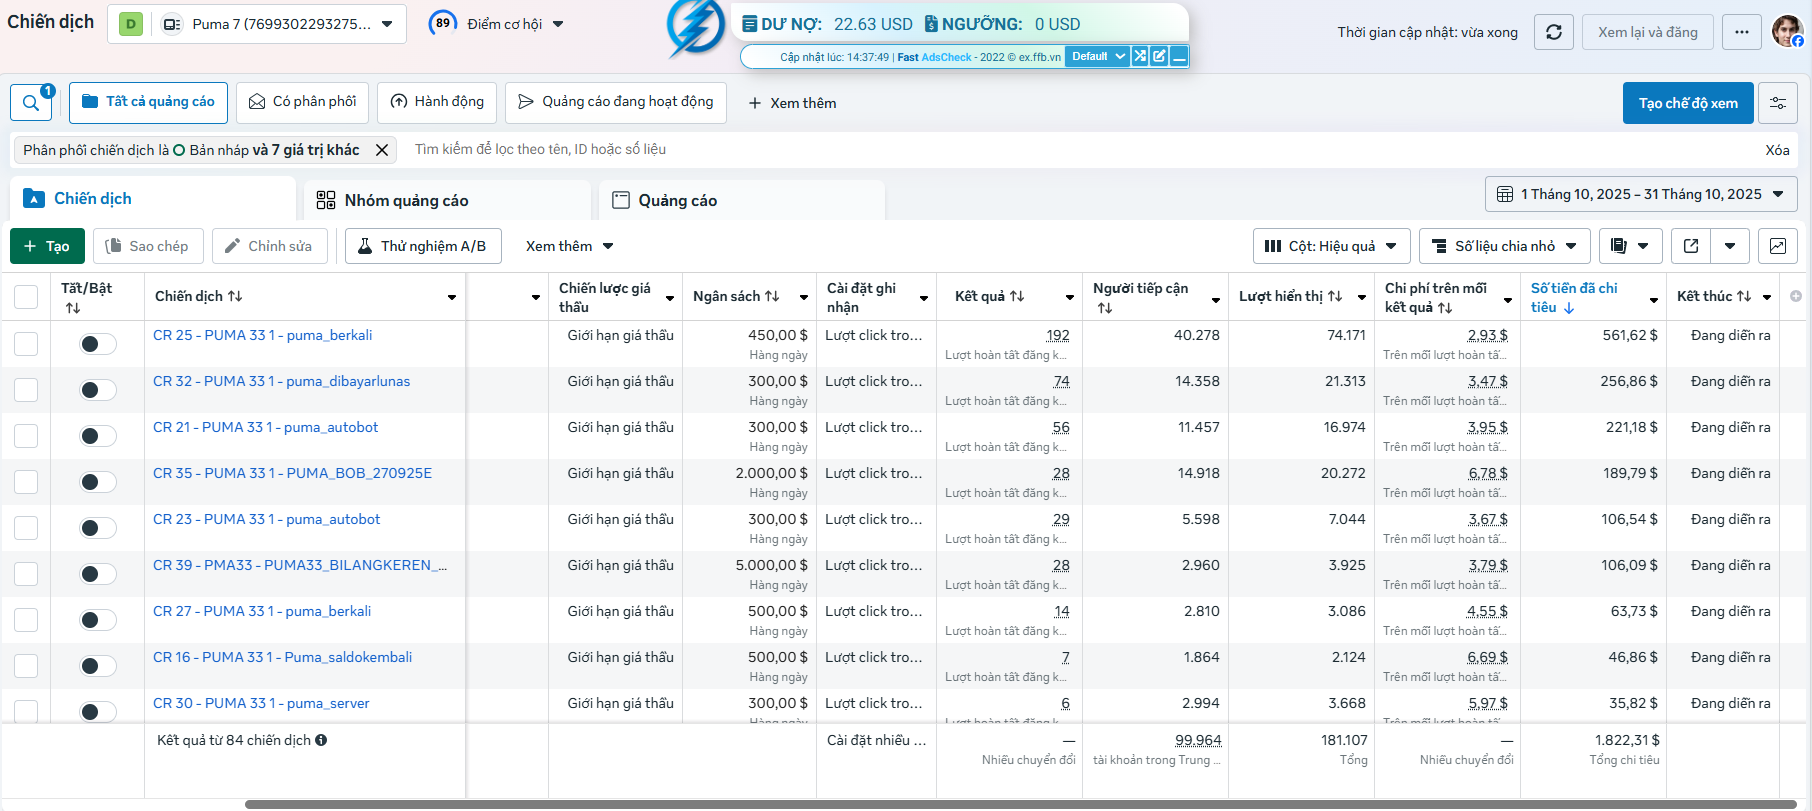Click the calendar icon in the date range
The height and width of the screenshot is (811, 1812).
(1505, 194)
